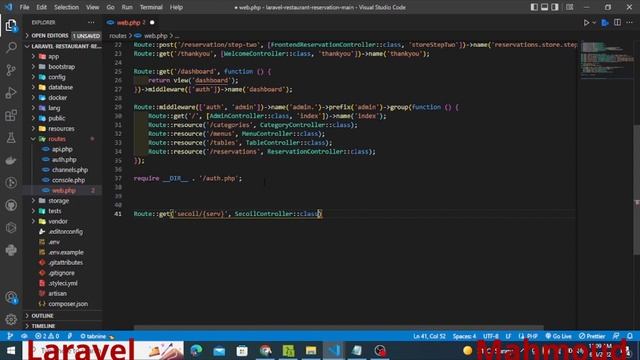The width and height of the screenshot is (640, 360).
Task: Open the Search view in activity bar
Action: click(11, 48)
